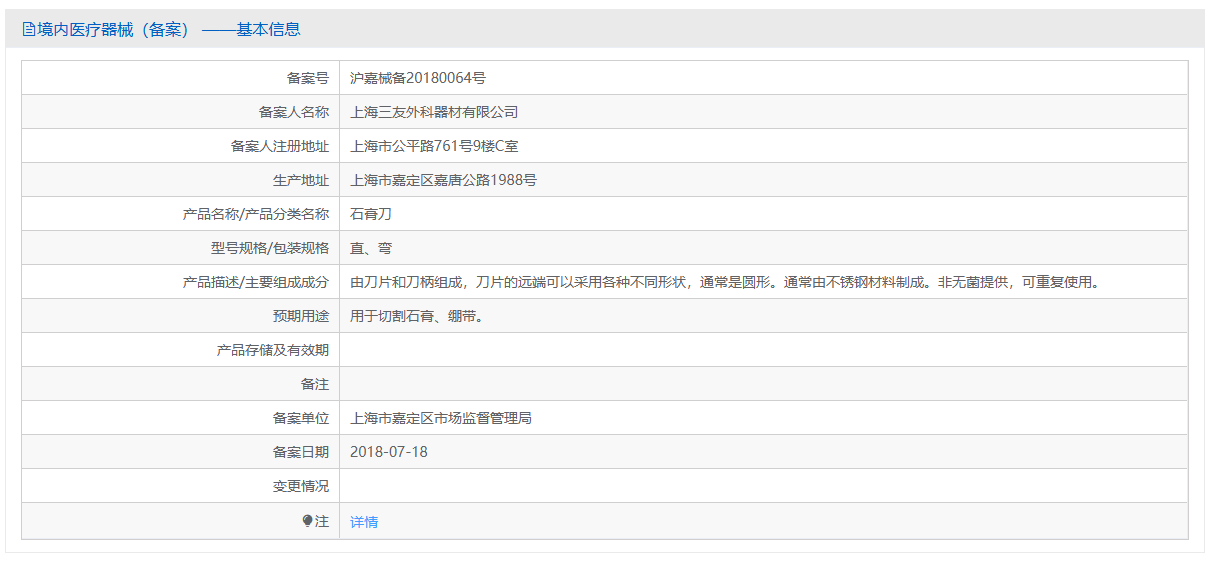Open the 详情 link
This screenshot has width=1214, height=561.
point(364,522)
